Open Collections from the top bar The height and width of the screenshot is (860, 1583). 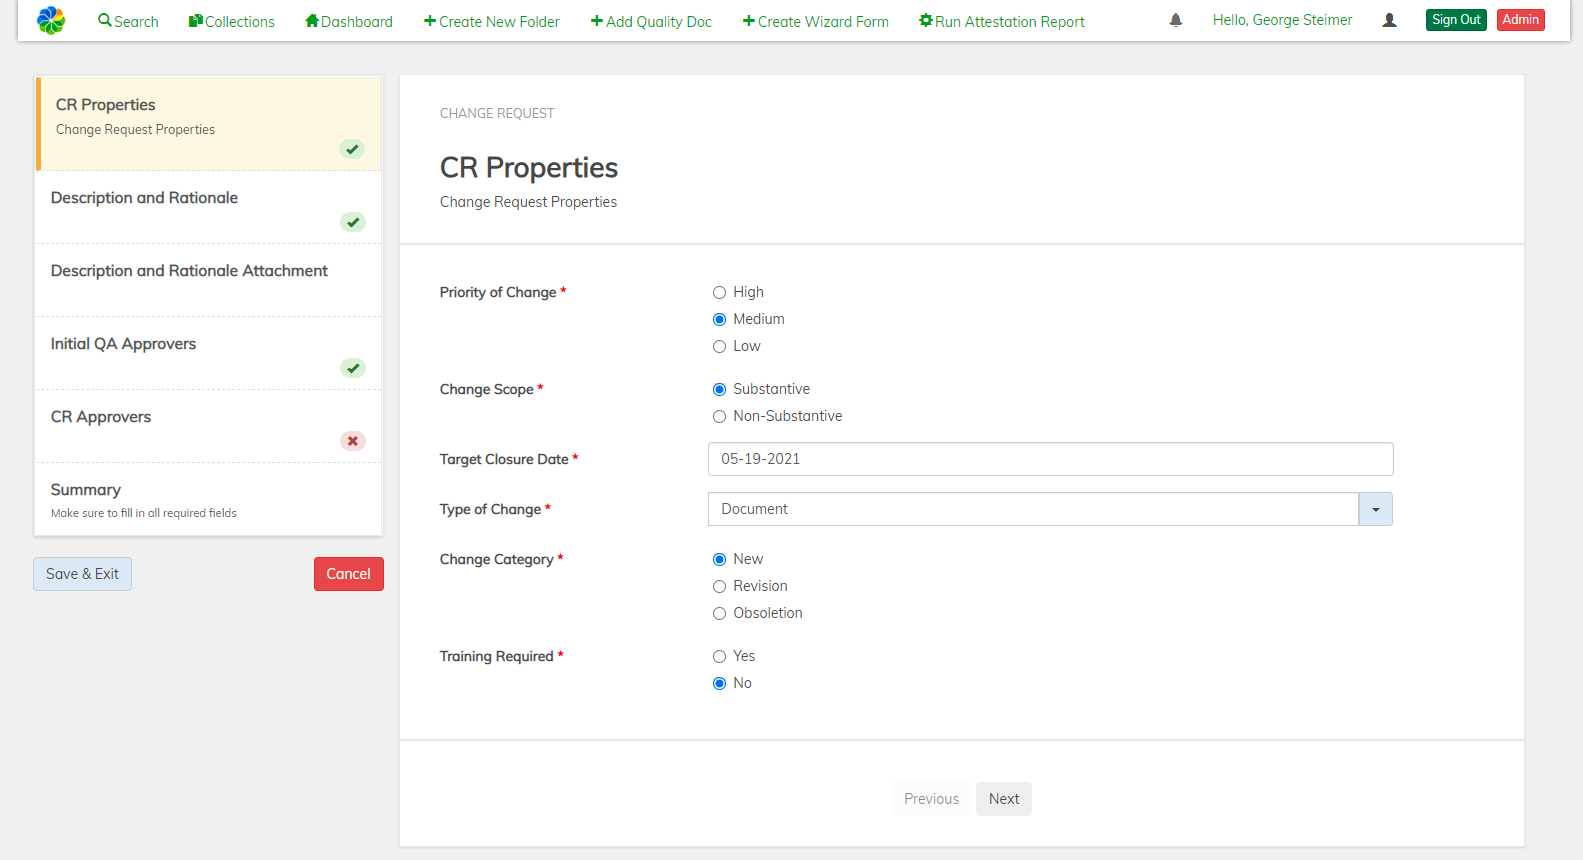pyautogui.click(x=232, y=21)
